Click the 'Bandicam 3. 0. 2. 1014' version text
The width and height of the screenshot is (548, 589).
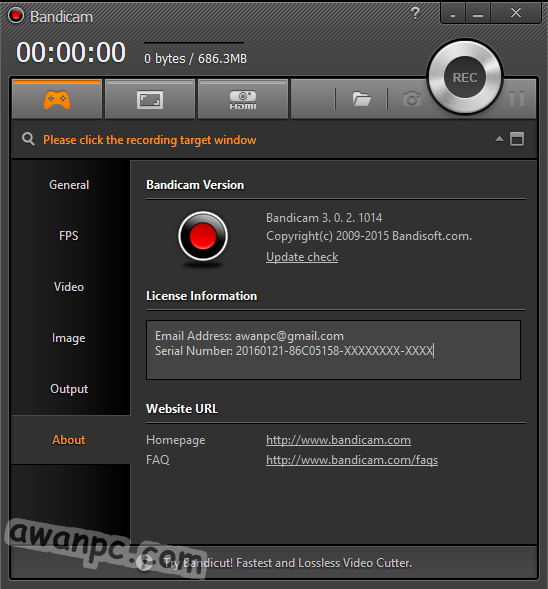point(324,217)
